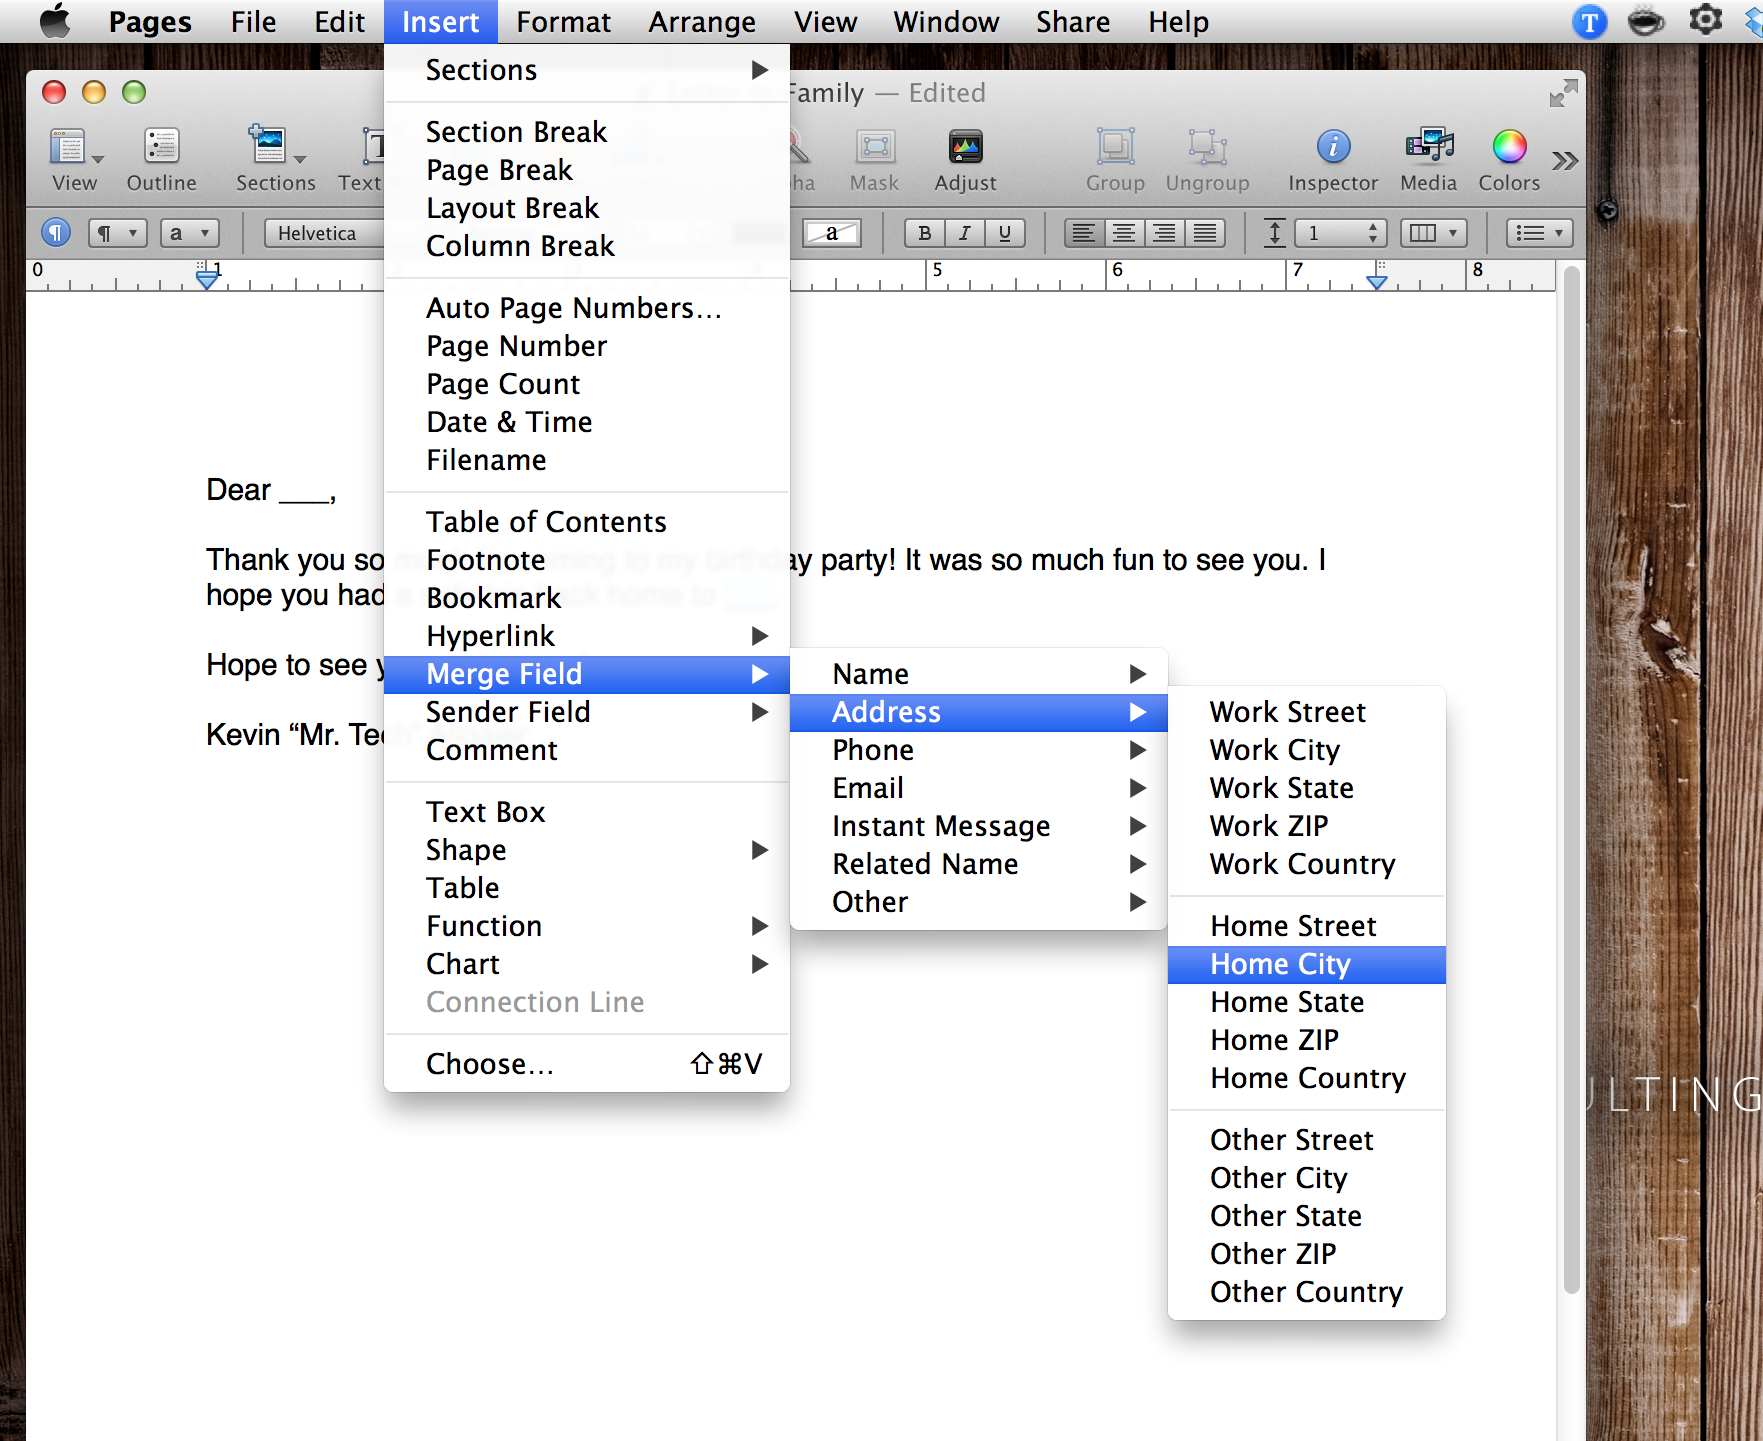Align text right

(1164, 233)
